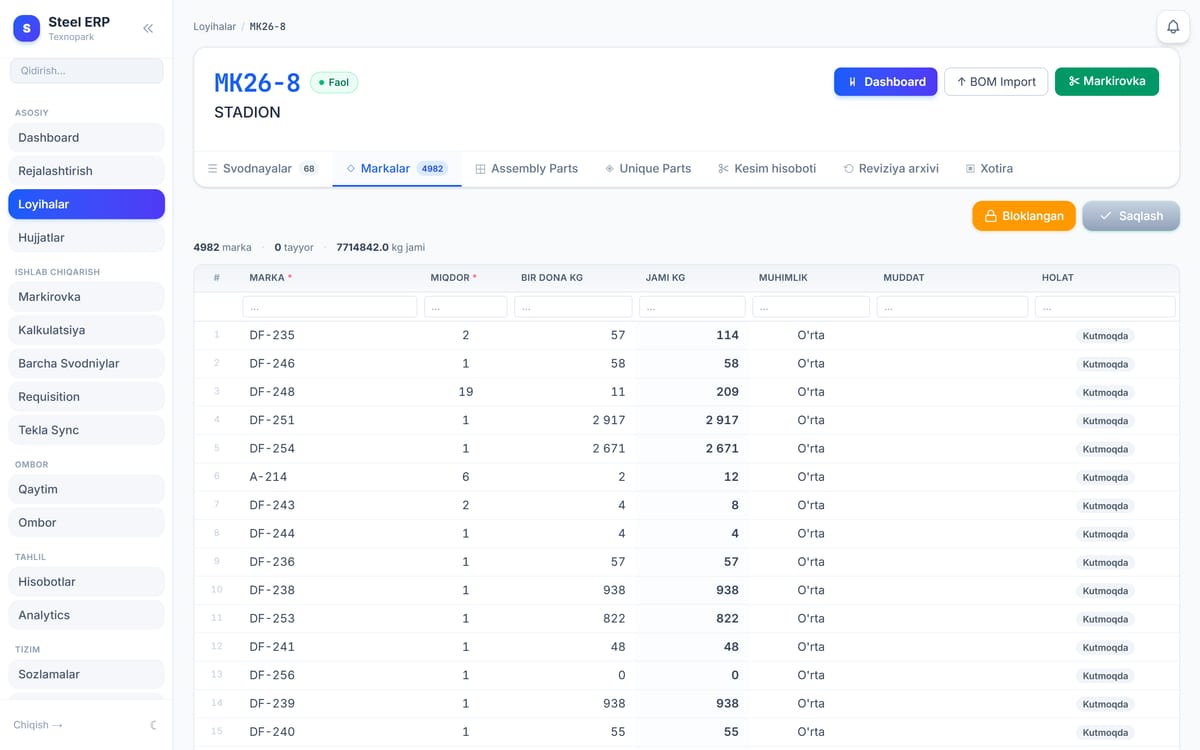Click the Loyihalar breadcrumb link
This screenshot has height=750, width=1200.
tap(215, 27)
